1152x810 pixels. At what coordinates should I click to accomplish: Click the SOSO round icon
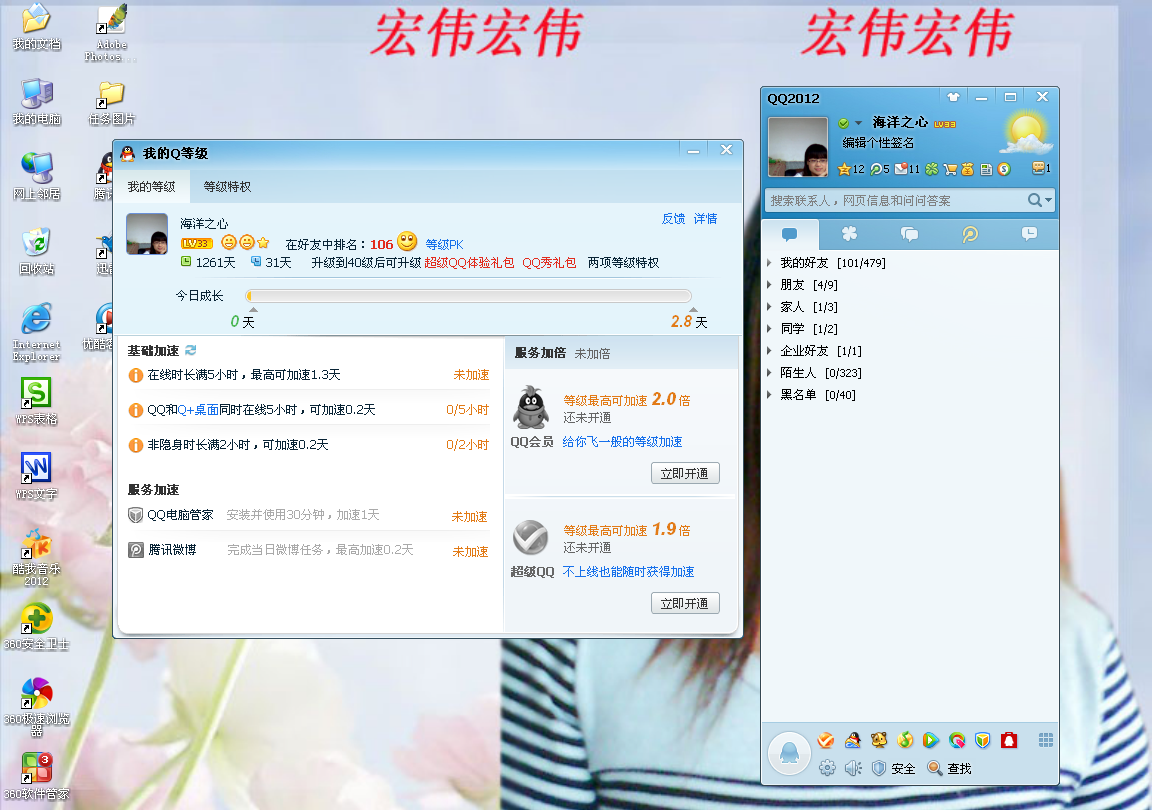point(1004,169)
